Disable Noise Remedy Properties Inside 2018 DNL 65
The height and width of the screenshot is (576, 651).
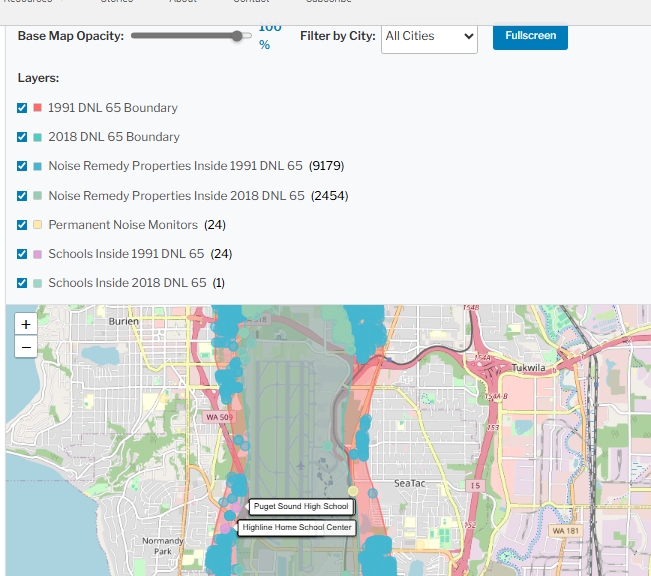(x=22, y=196)
